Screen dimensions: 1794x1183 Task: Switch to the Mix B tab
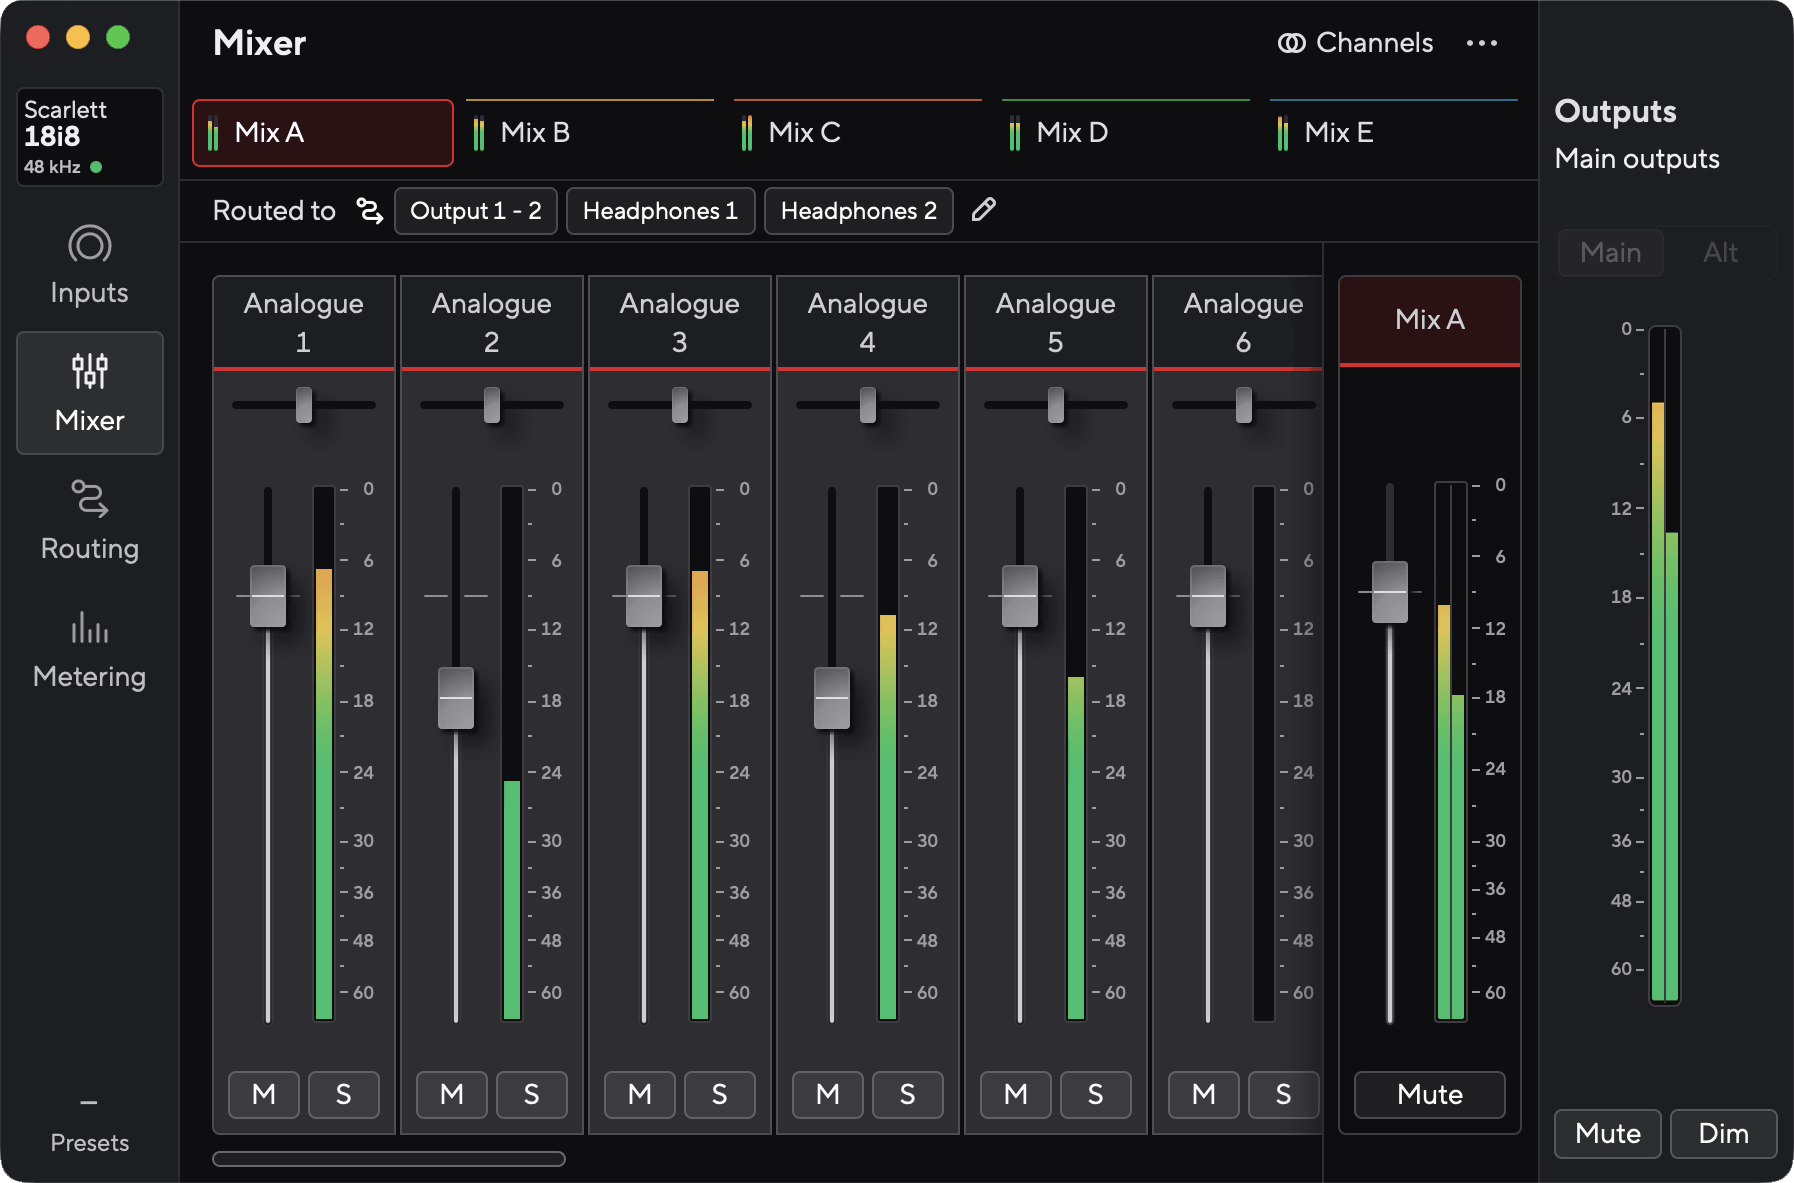[590, 133]
